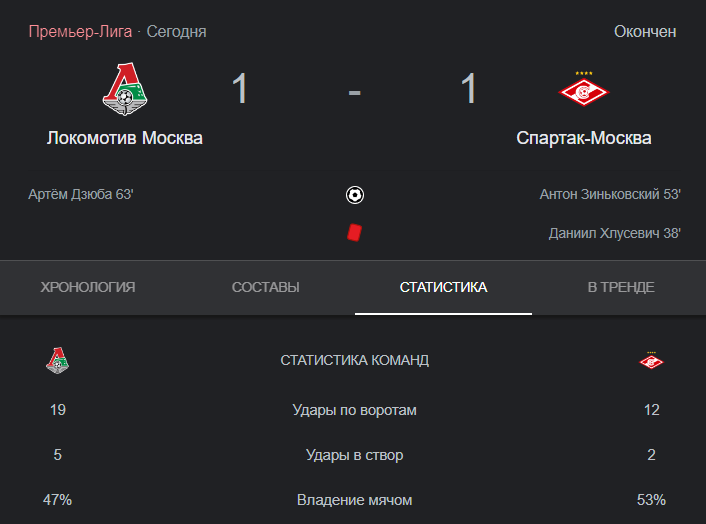Click the Окончен match status text
This screenshot has width=706, height=524.
point(645,32)
